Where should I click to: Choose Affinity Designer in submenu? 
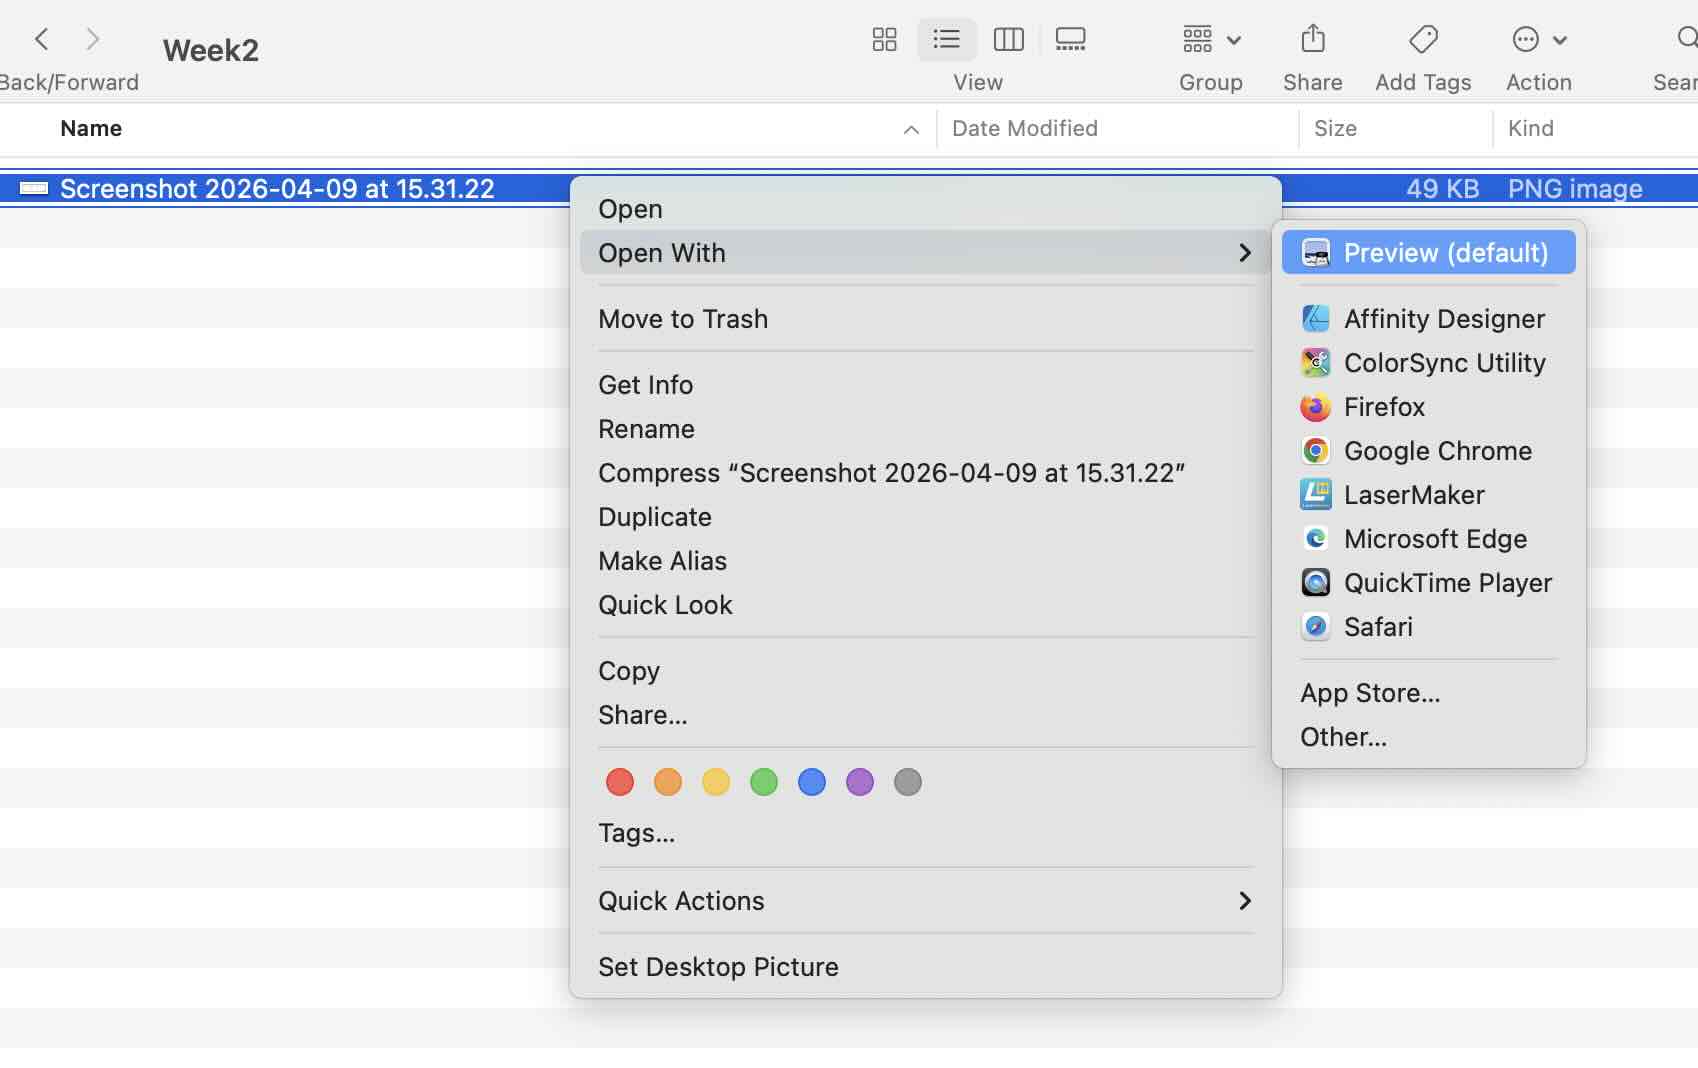click(1444, 319)
